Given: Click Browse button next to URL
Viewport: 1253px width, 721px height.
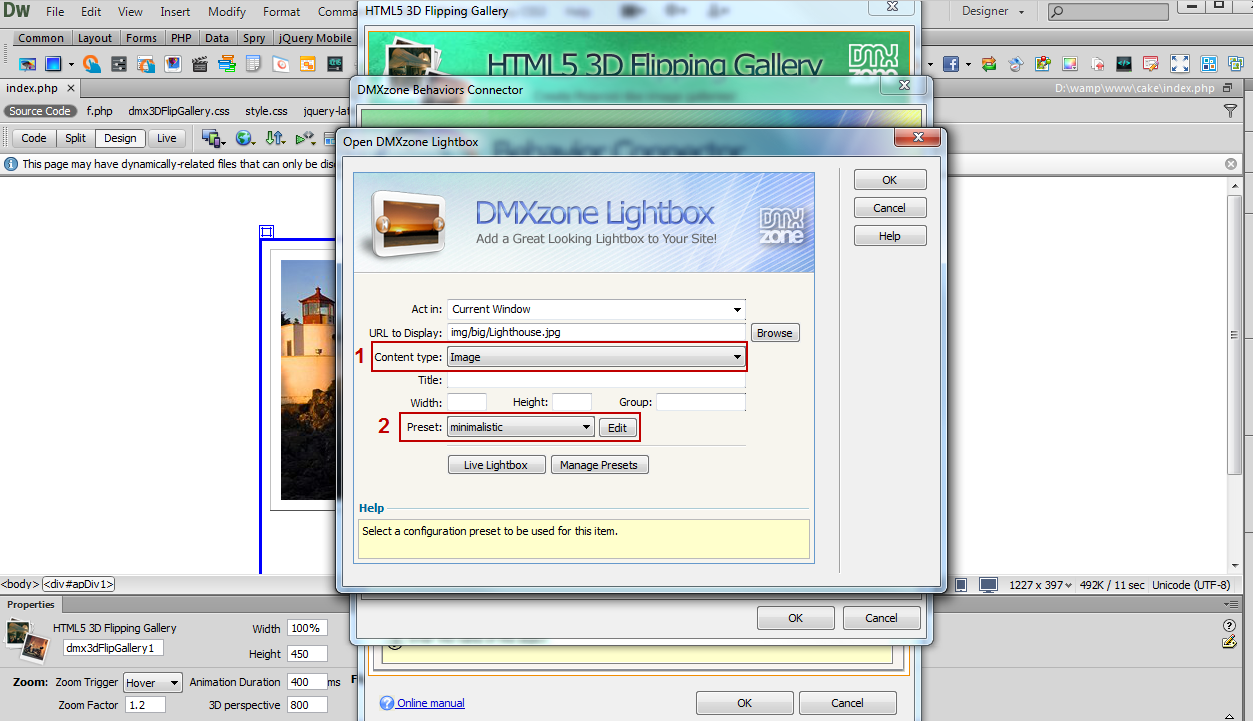Looking at the screenshot, I should click(774, 333).
